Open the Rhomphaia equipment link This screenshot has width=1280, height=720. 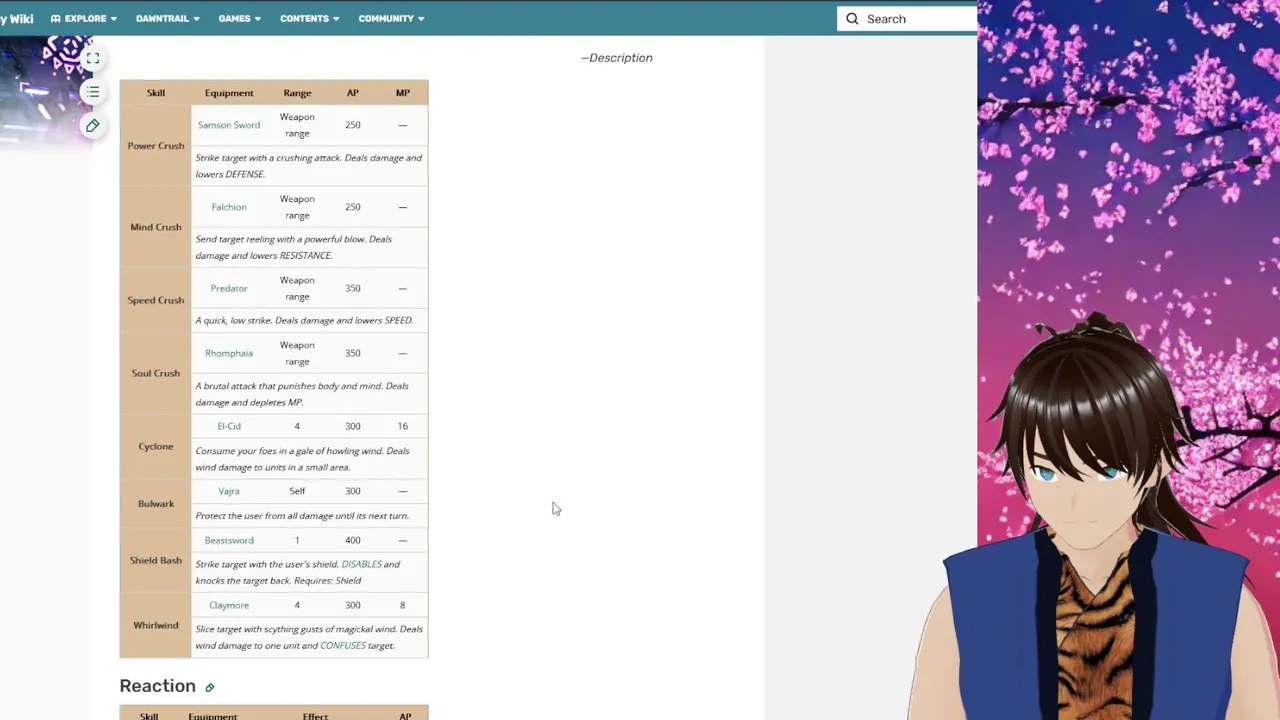click(x=229, y=353)
